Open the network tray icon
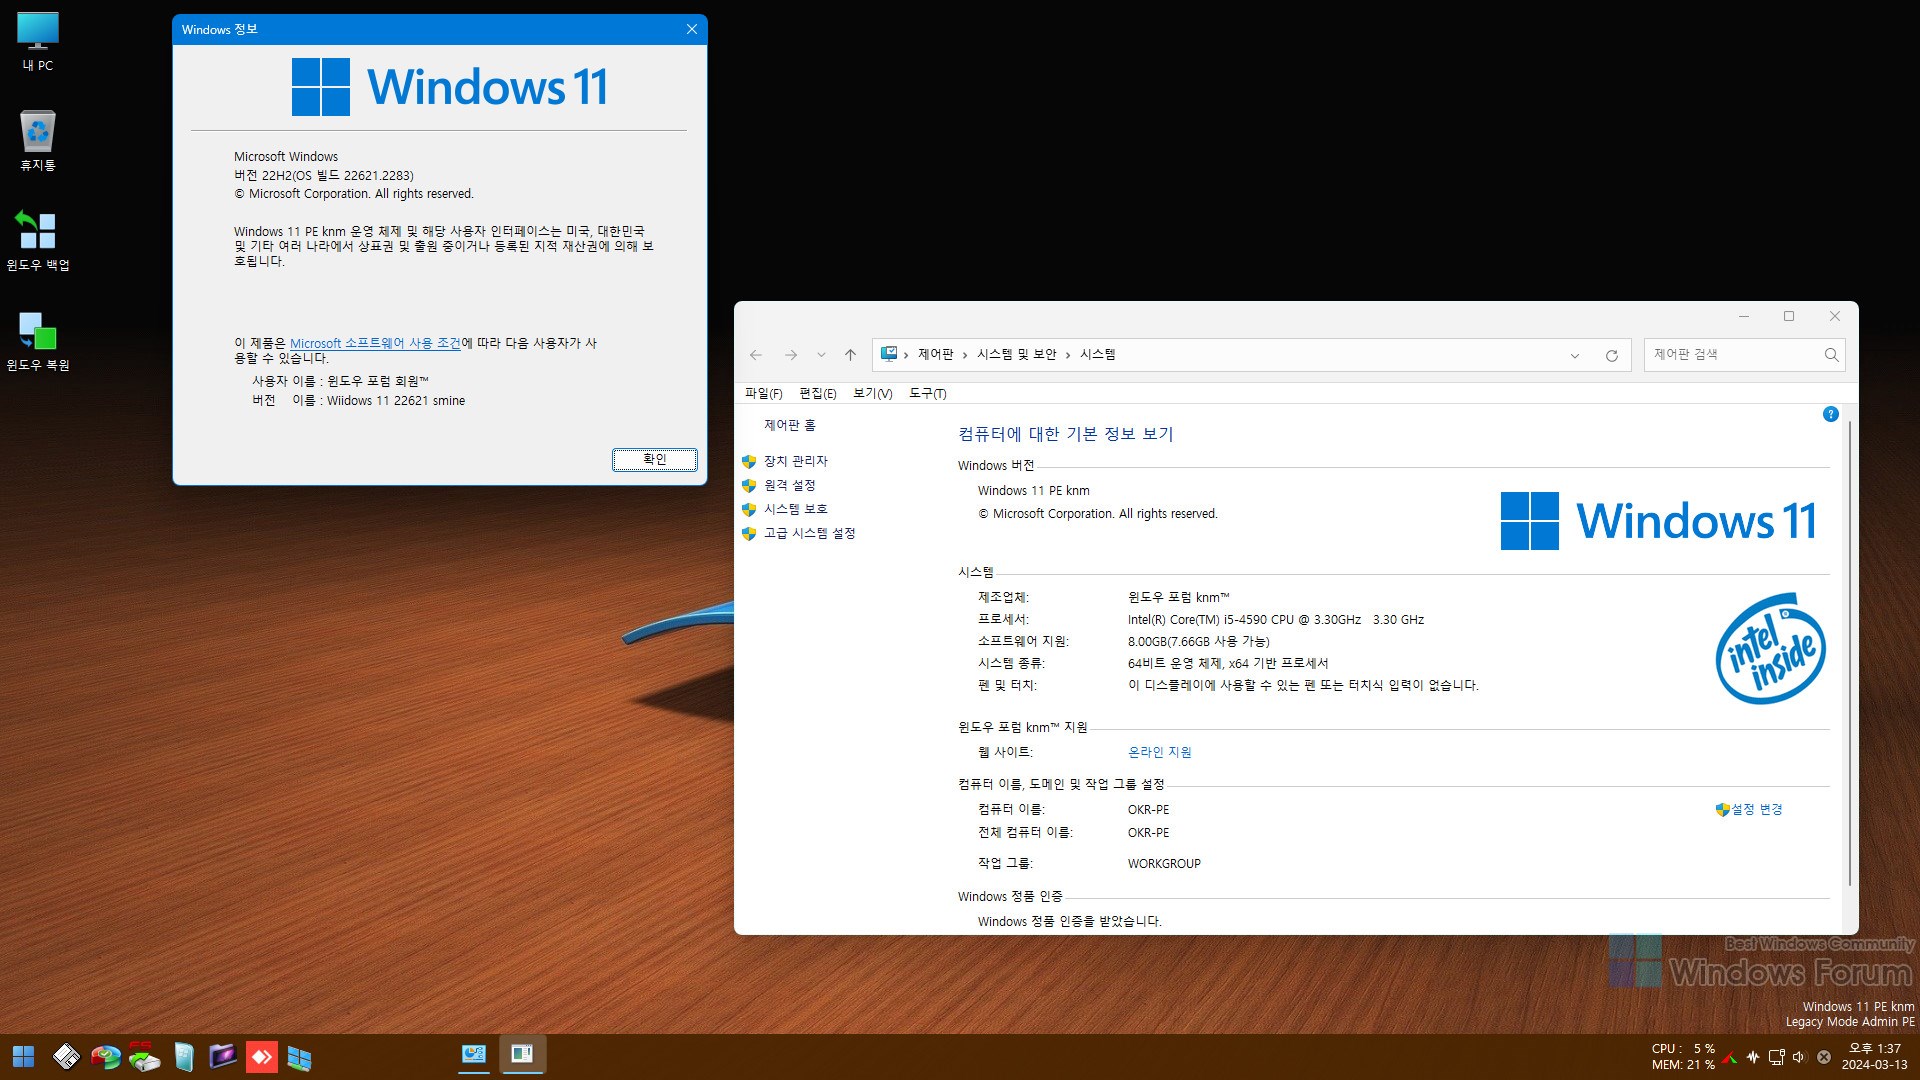 (1776, 1057)
